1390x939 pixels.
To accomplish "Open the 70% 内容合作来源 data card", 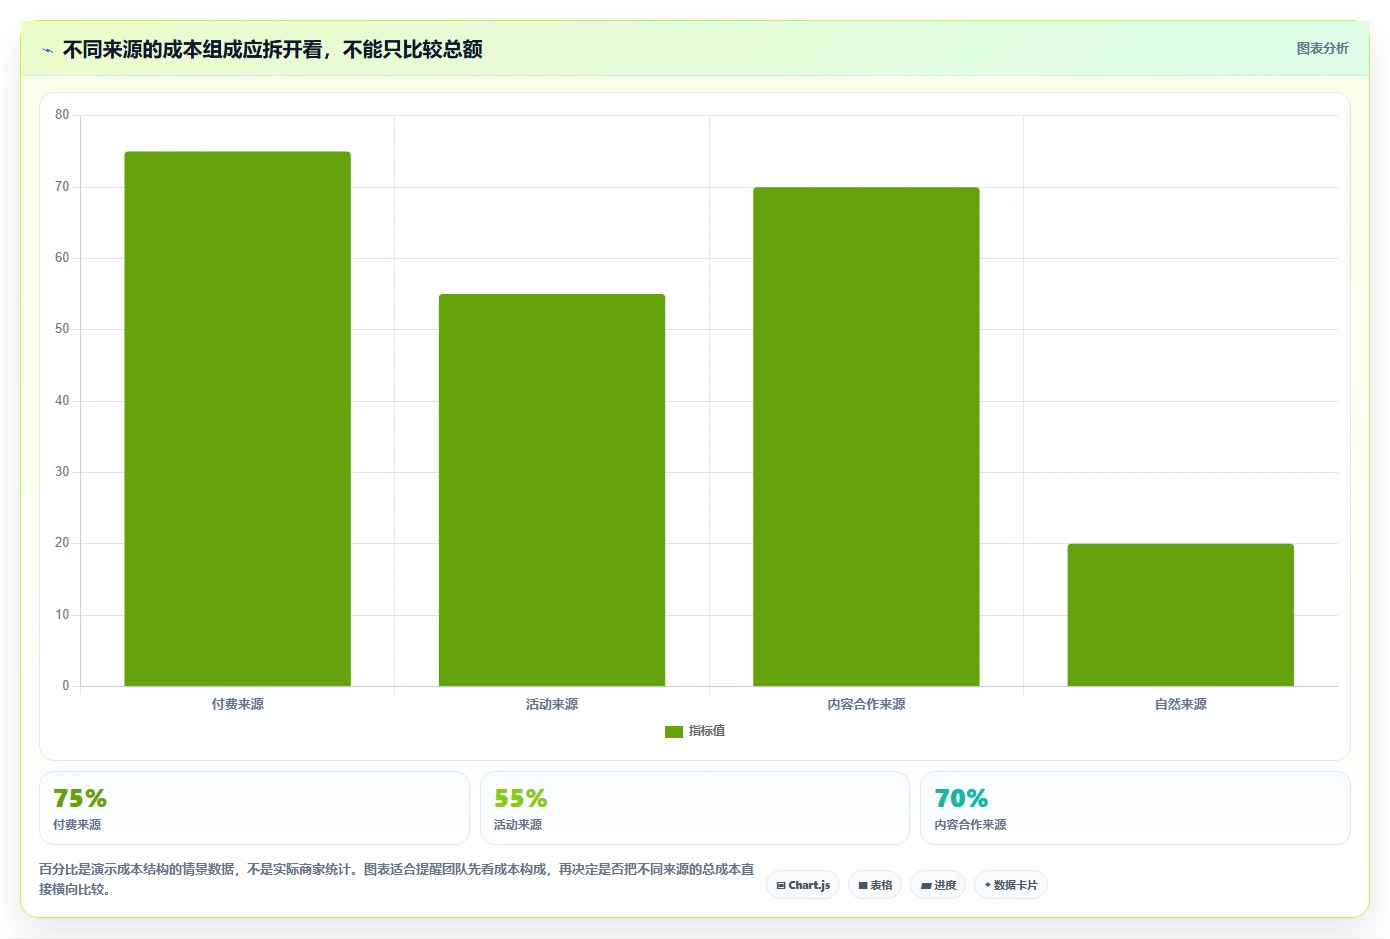I will tap(1135, 808).
